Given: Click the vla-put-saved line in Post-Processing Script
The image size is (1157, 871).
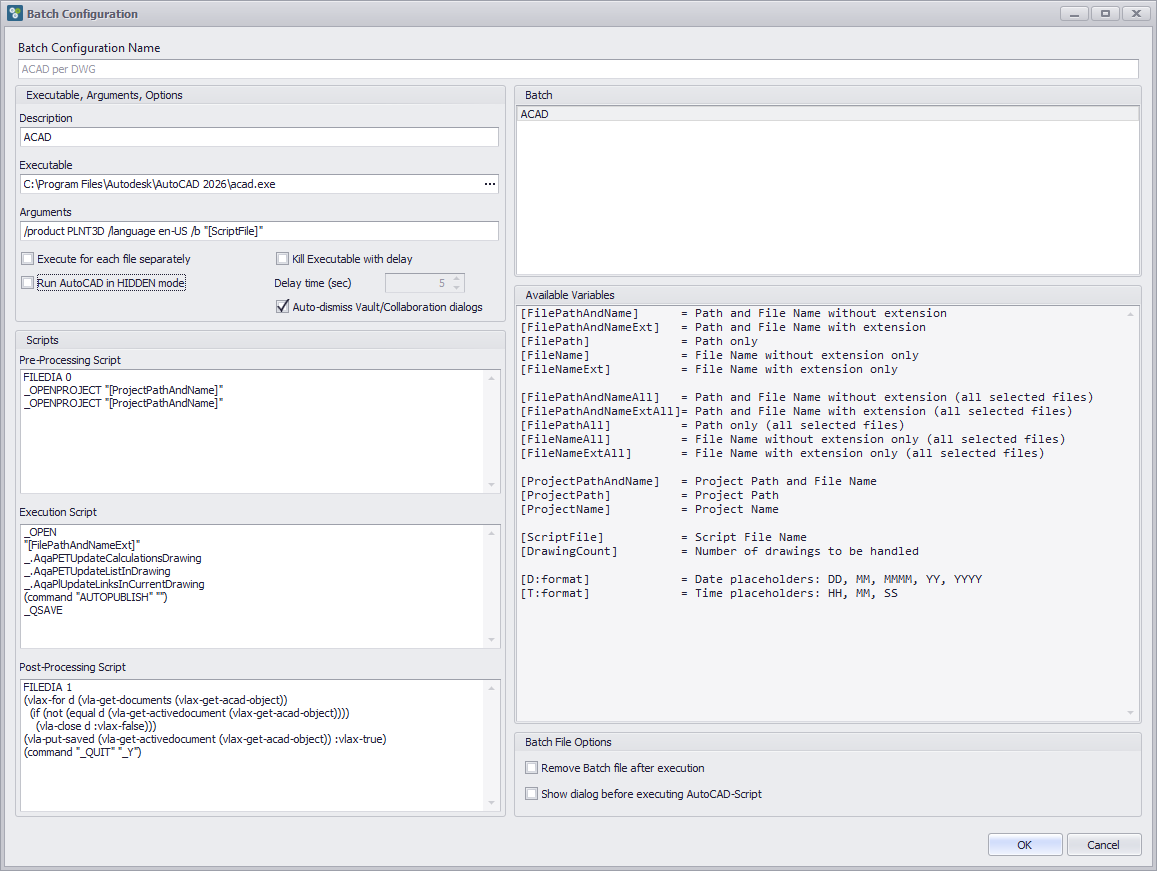Looking at the screenshot, I should (204, 739).
